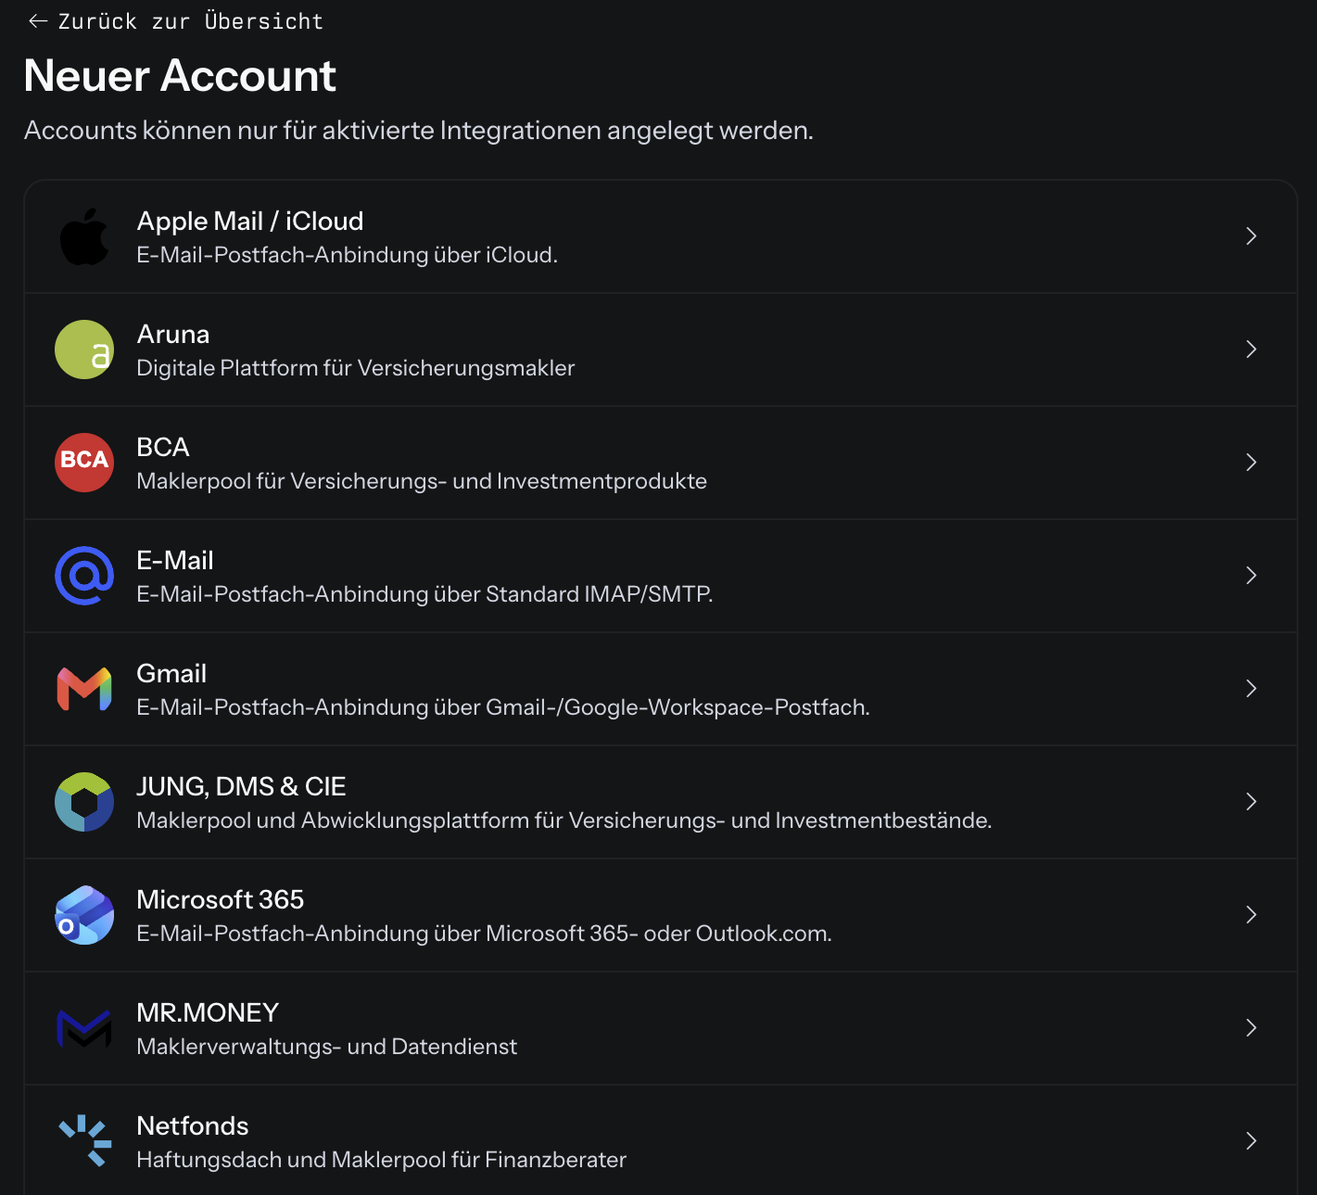Open chevron on JUNG, DMS & CIE row
The height and width of the screenshot is (1195, 1317).
(1251, 801)
